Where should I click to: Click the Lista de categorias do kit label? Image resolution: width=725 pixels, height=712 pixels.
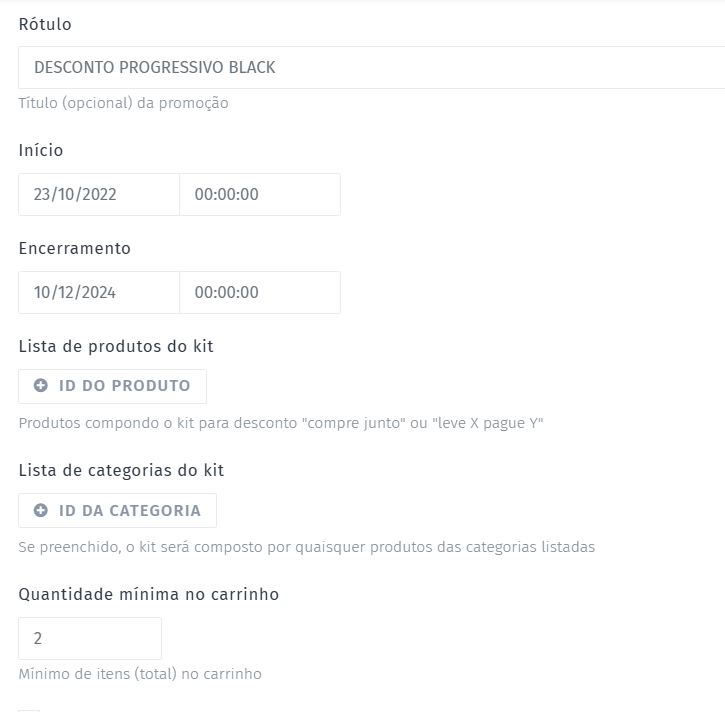(x=121, y=470)
